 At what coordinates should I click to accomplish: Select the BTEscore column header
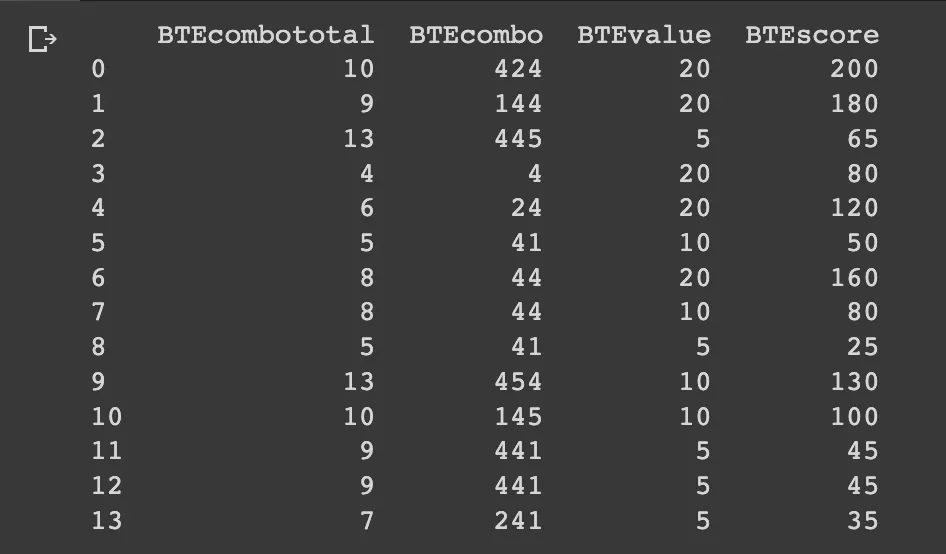[x=812, y=35]
